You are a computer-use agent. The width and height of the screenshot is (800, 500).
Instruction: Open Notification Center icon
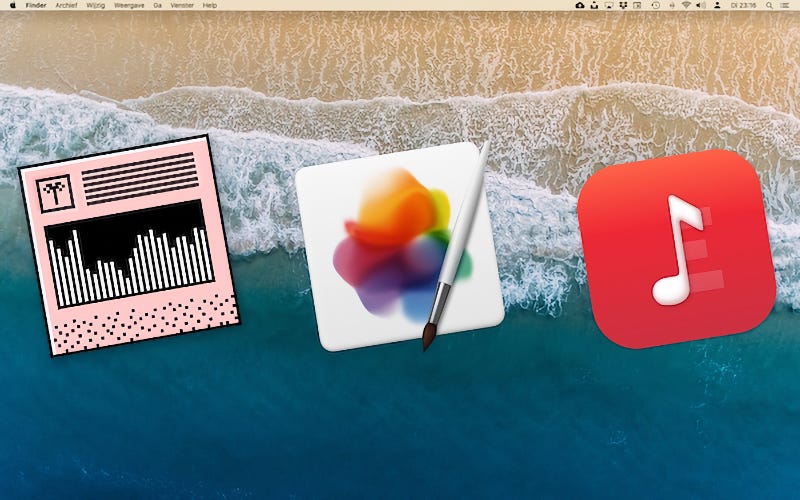click(x=785, y=5)
